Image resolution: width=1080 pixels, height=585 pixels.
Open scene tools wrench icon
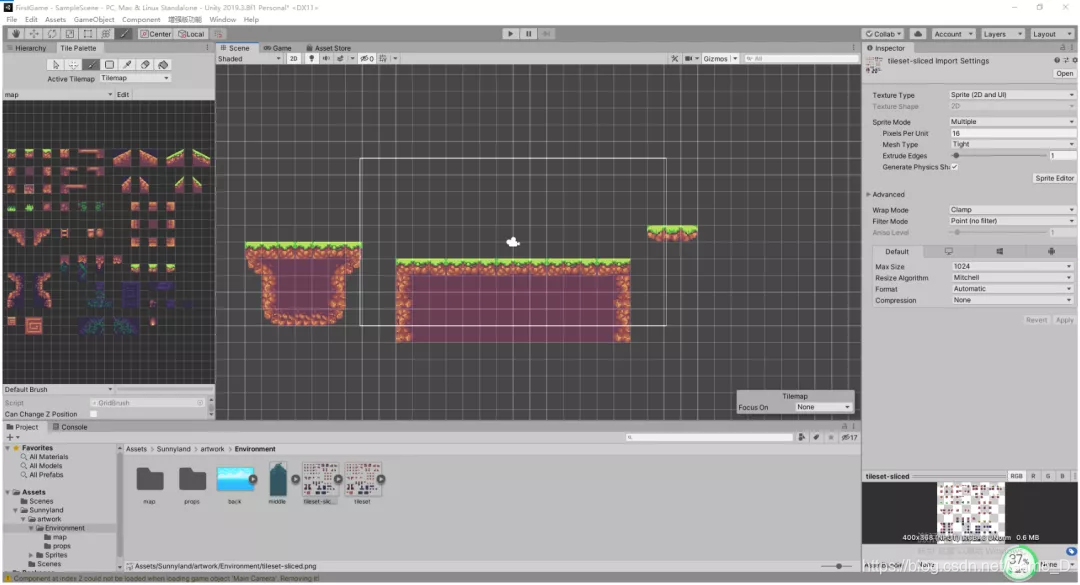point(674,59)
